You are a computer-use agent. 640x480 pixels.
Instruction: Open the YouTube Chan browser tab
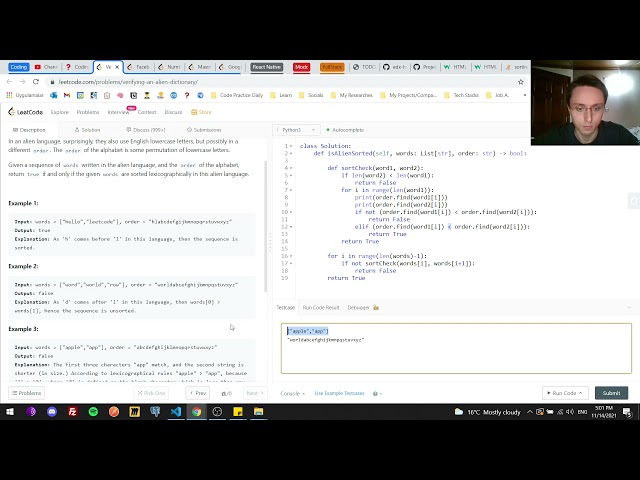point(46,67)
